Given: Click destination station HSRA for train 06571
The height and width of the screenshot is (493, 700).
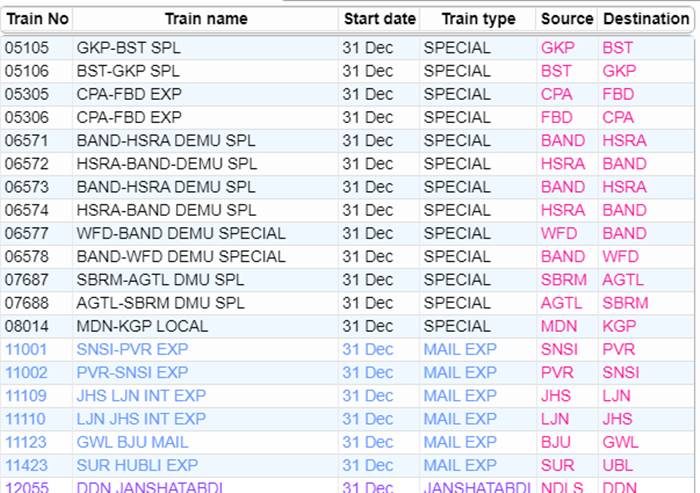Looking at the screenshot, I should (x=624, y=141).
